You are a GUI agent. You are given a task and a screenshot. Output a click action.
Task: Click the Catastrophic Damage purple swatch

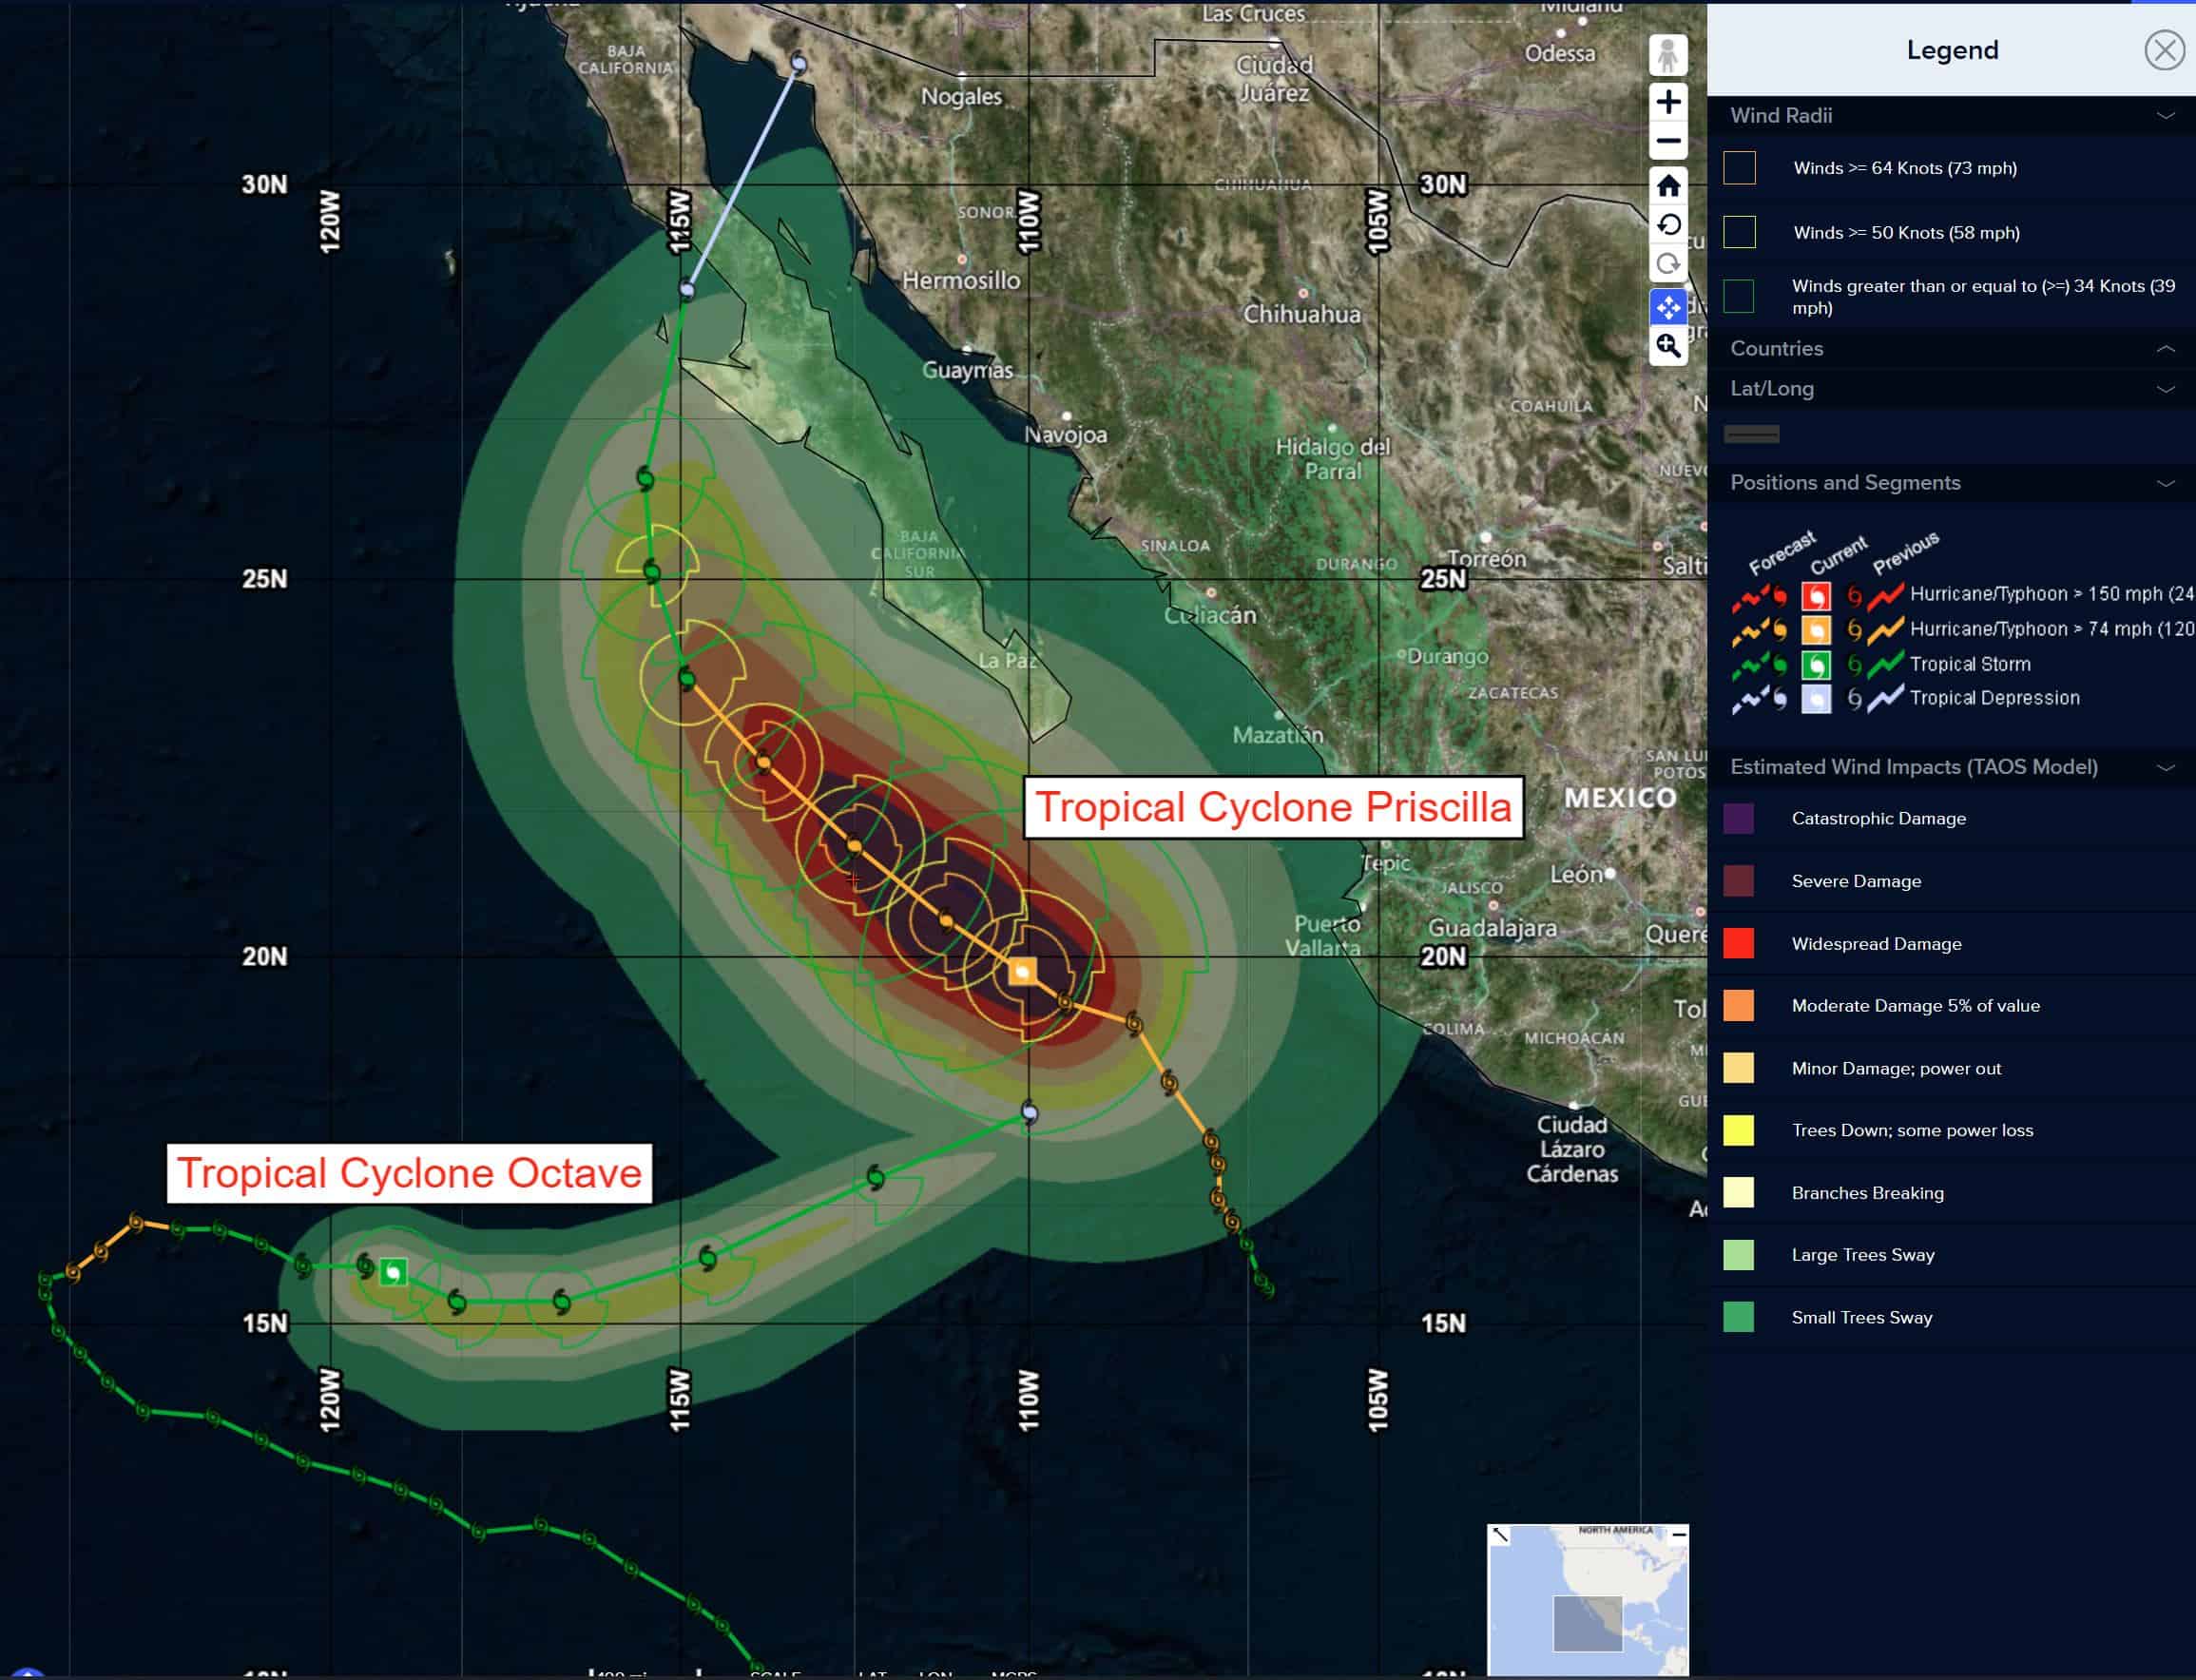pyautogui.click(x=1739, y=819)
